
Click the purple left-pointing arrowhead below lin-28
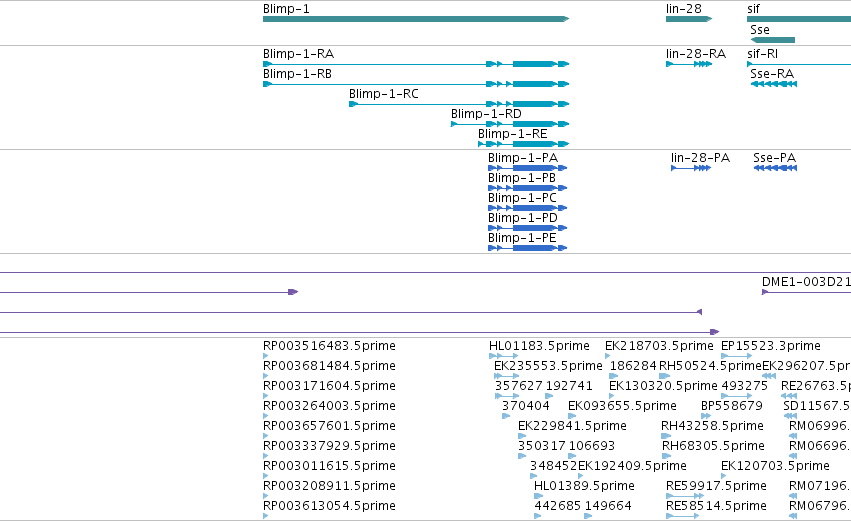click(700, 312)
